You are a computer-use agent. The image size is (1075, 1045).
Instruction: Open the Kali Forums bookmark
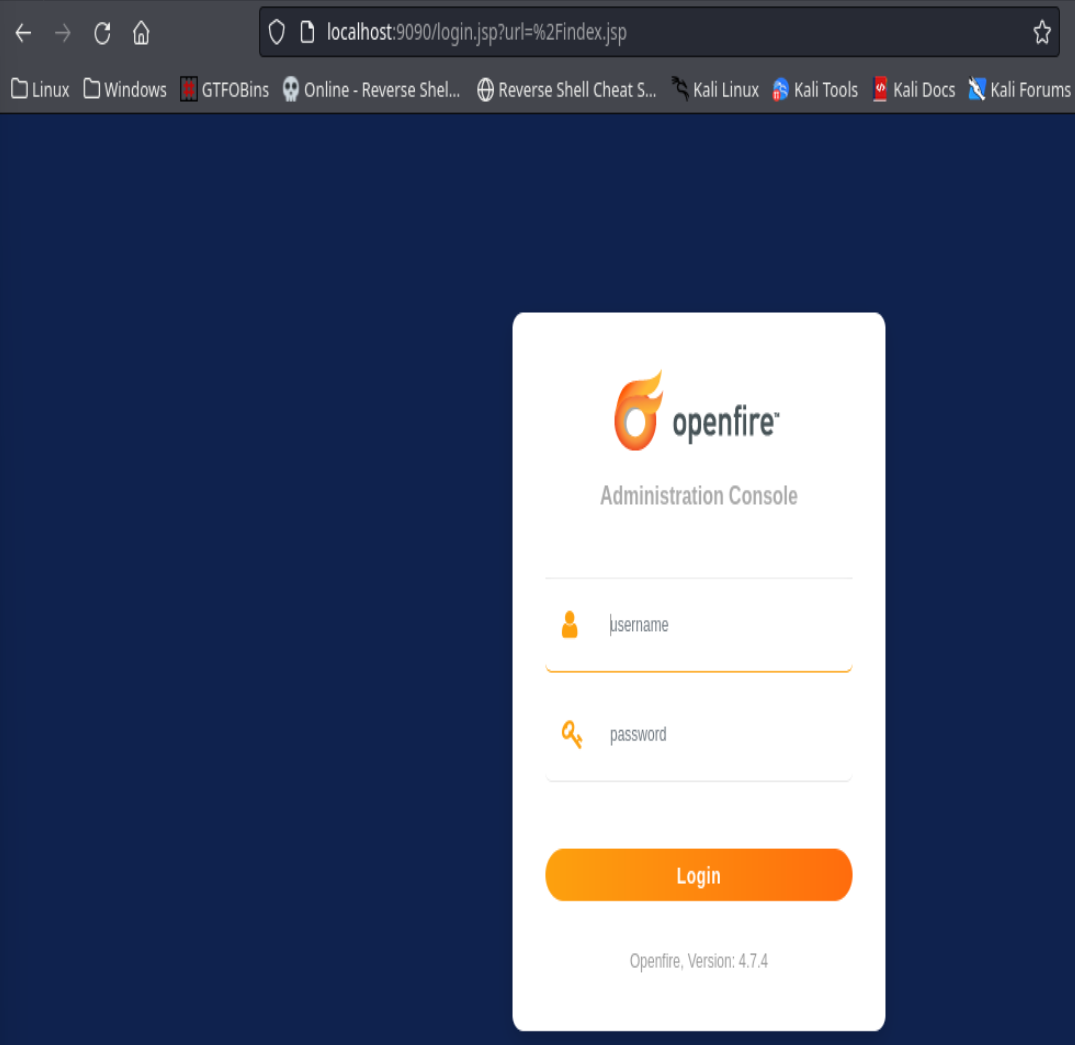coord(1019,90)
